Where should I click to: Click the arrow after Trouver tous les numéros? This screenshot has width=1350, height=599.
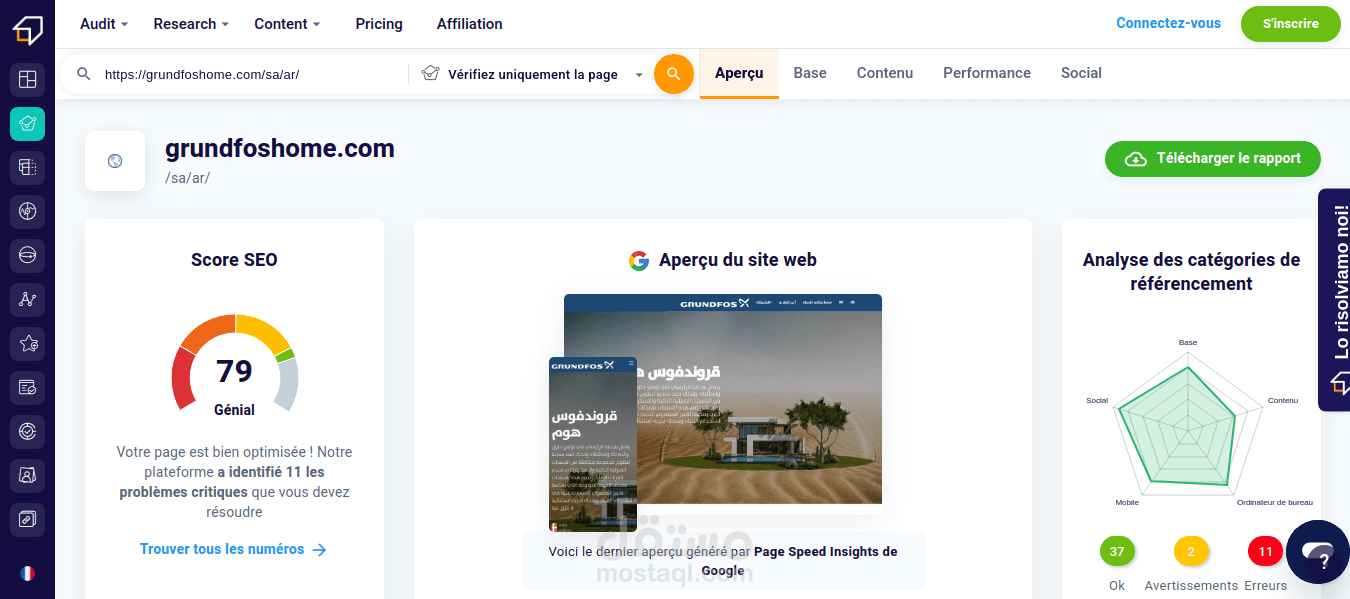click(x=319, y=549)
